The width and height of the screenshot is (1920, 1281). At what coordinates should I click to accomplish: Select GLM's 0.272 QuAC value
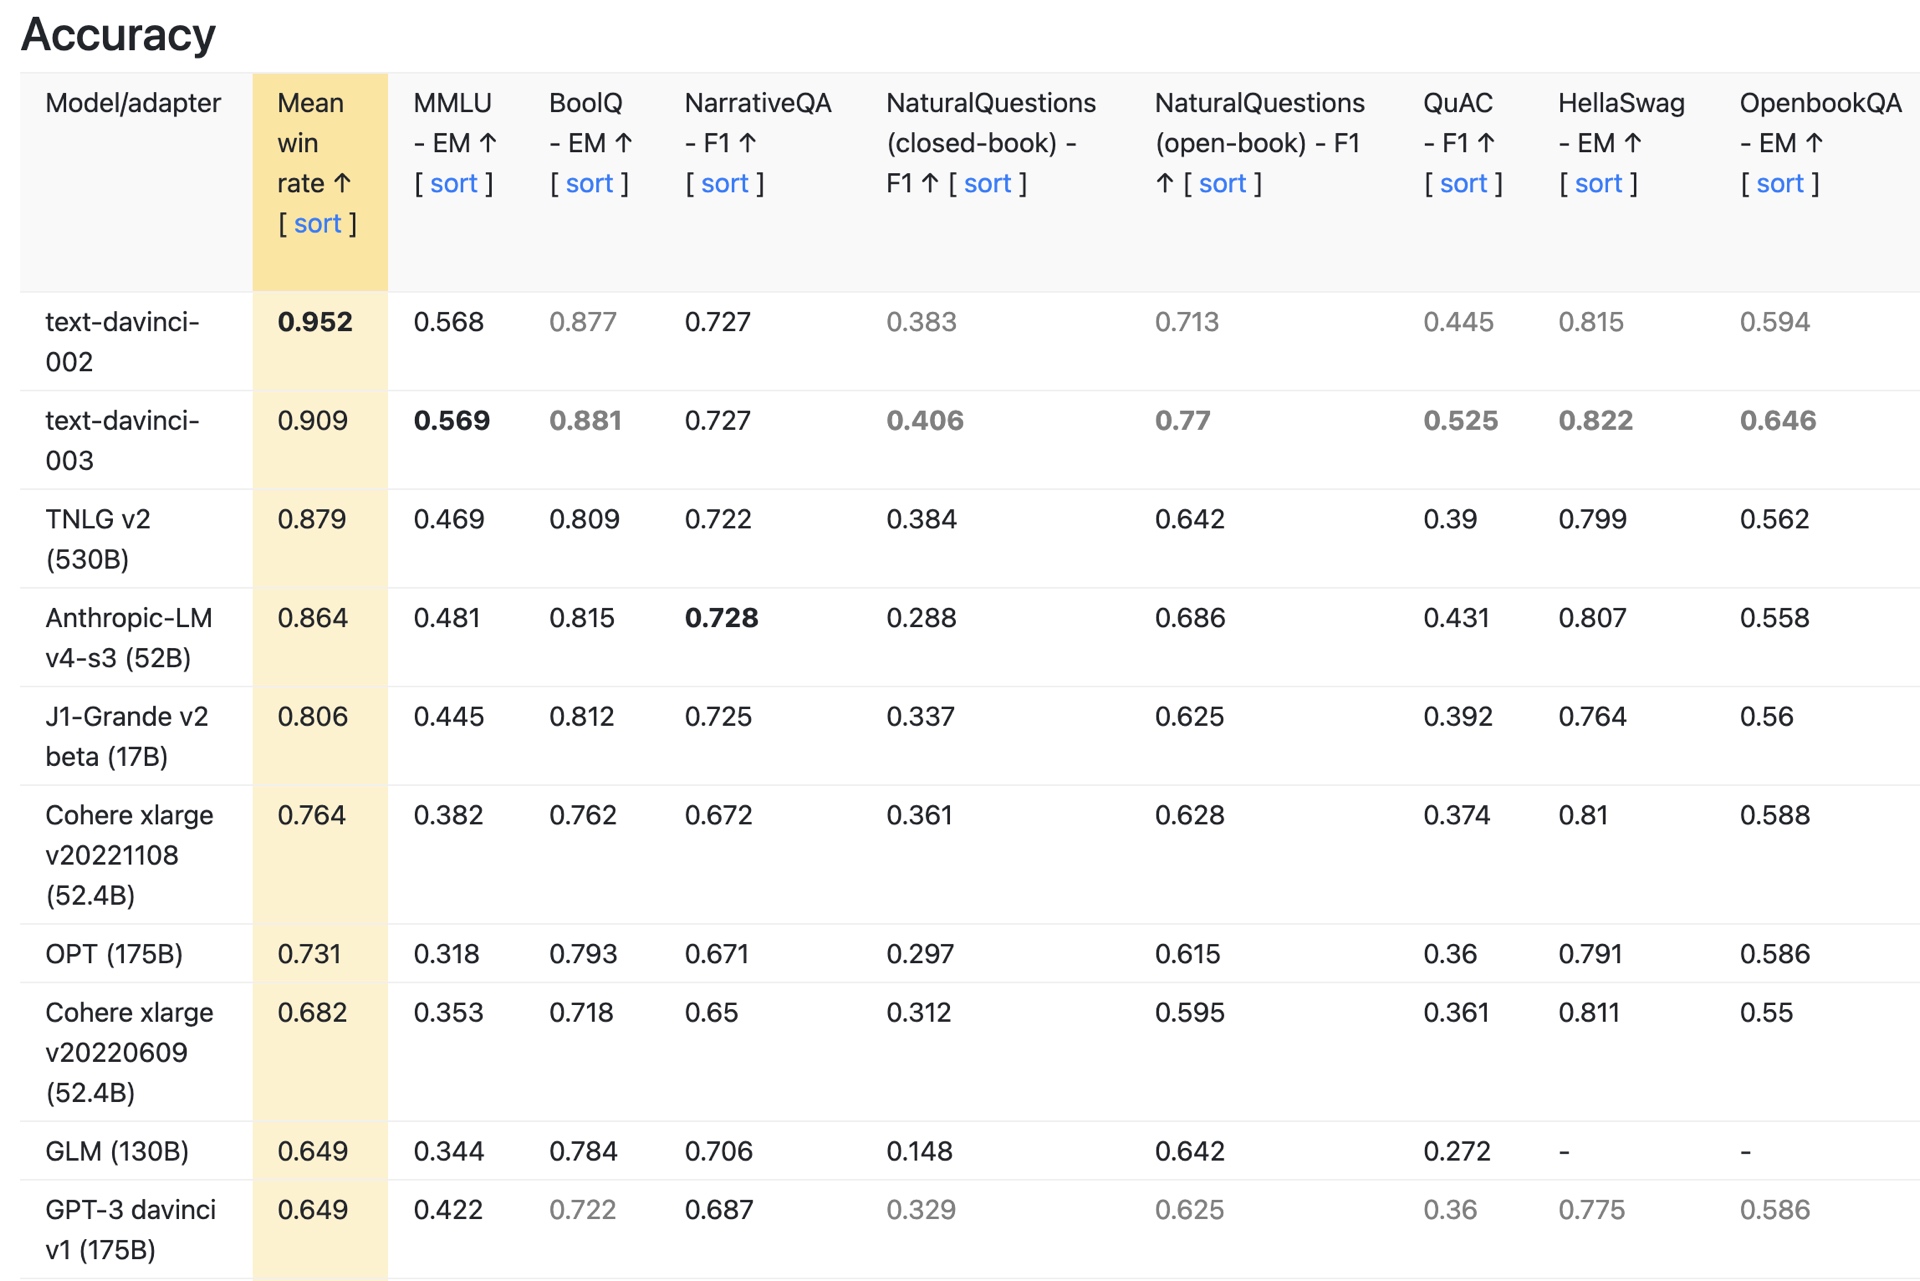pyautogui.click(x=1457, y=1151)
